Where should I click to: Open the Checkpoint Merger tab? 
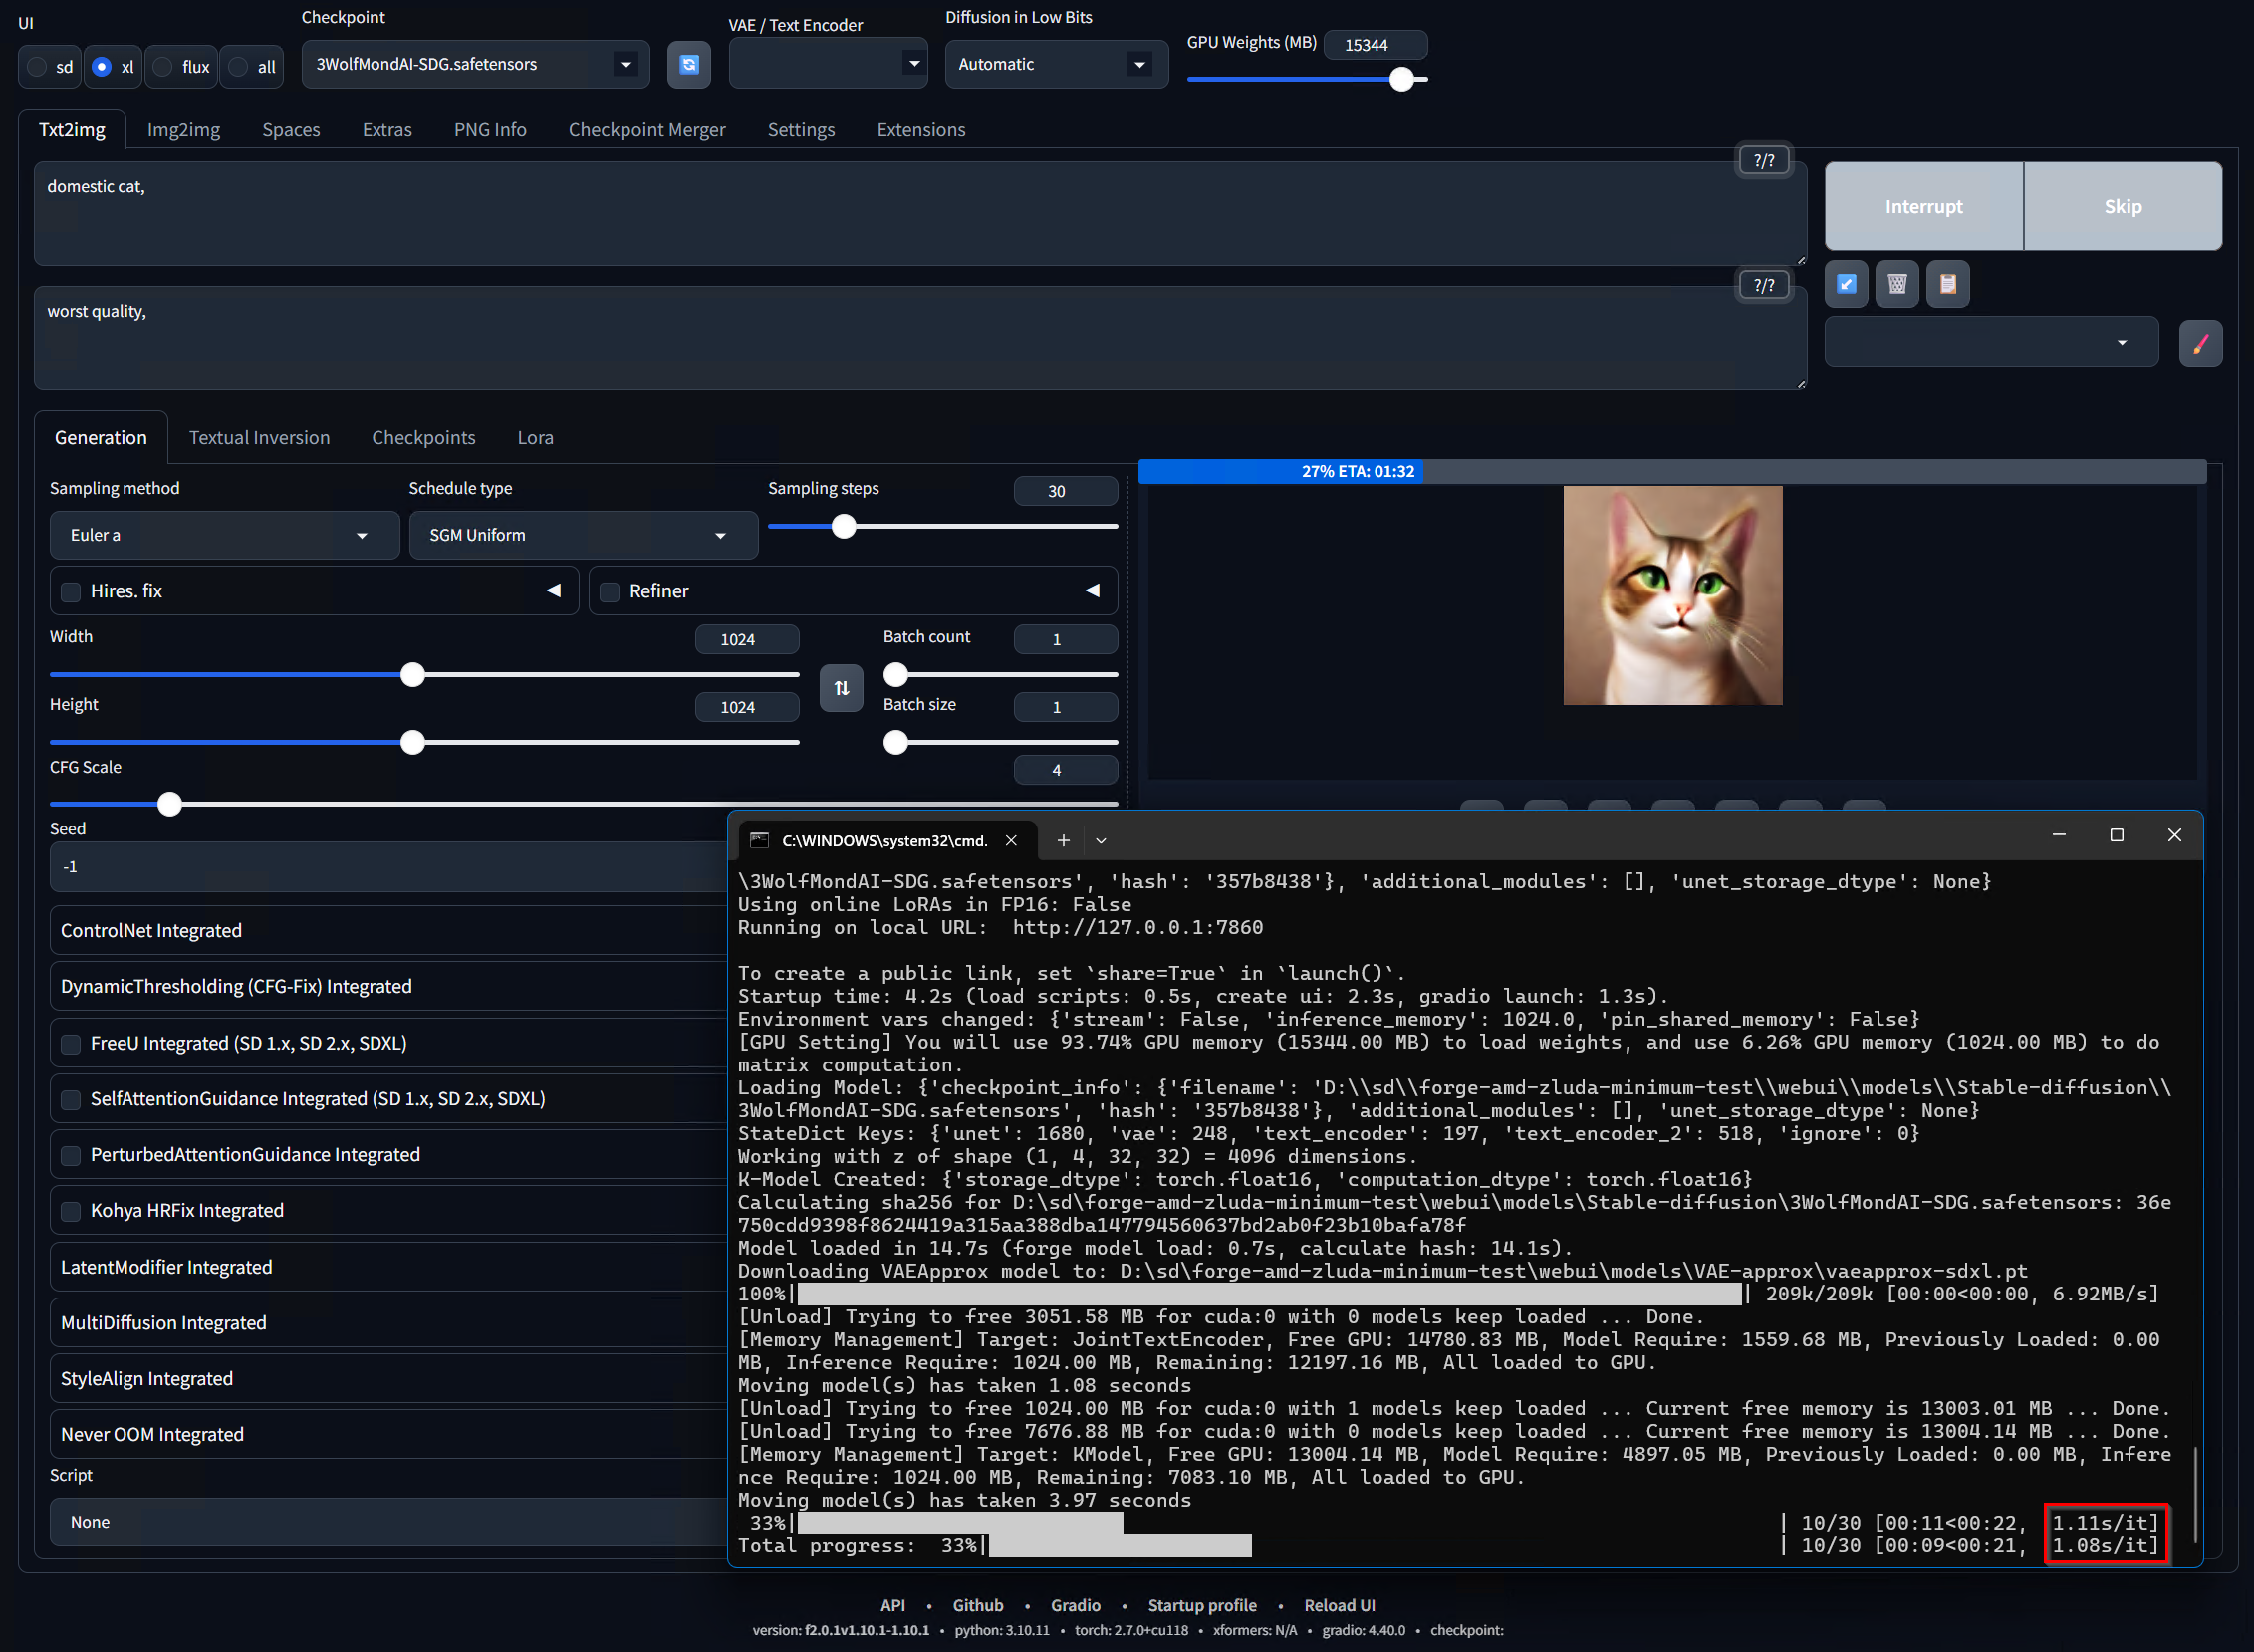647,130
